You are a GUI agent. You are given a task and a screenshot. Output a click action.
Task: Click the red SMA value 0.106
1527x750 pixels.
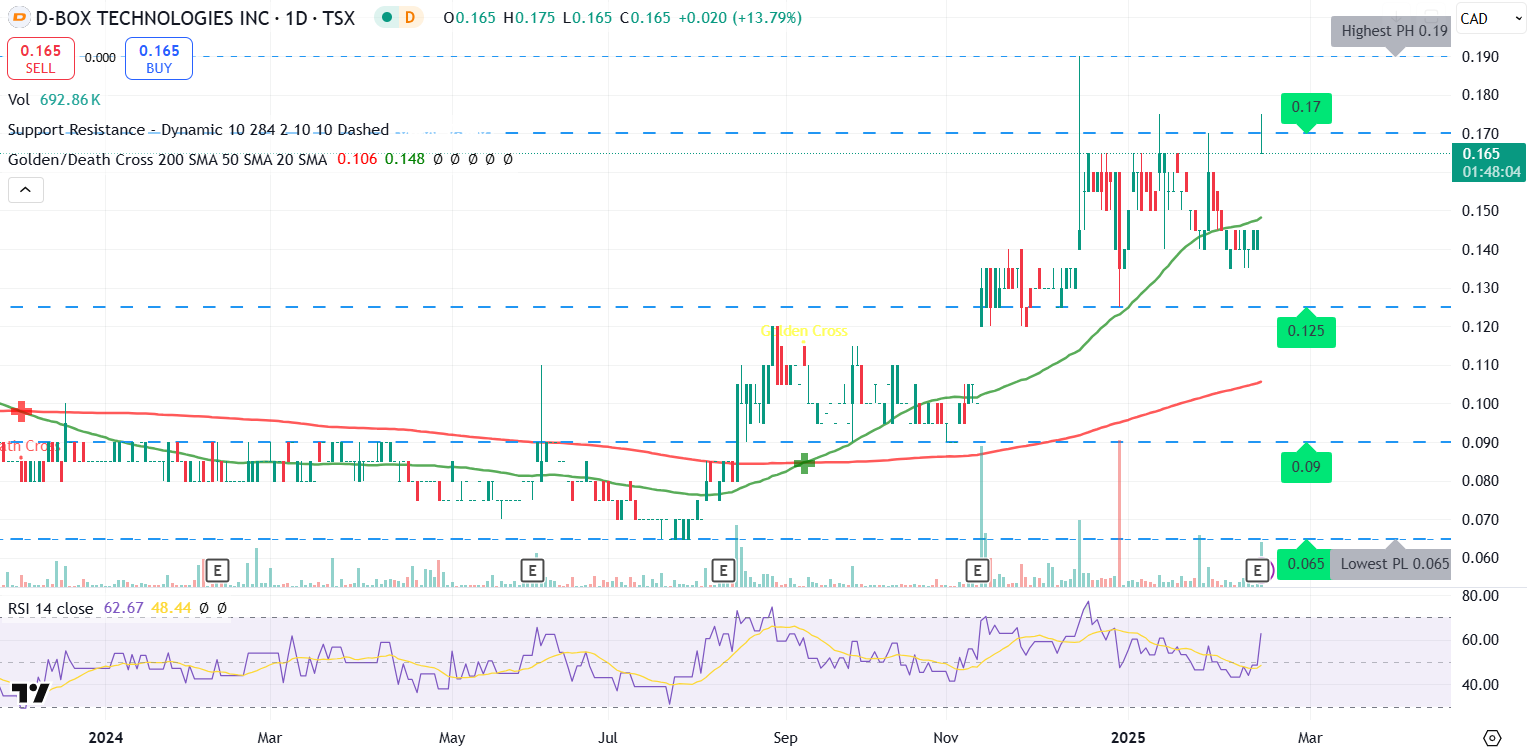coord(357,159)
